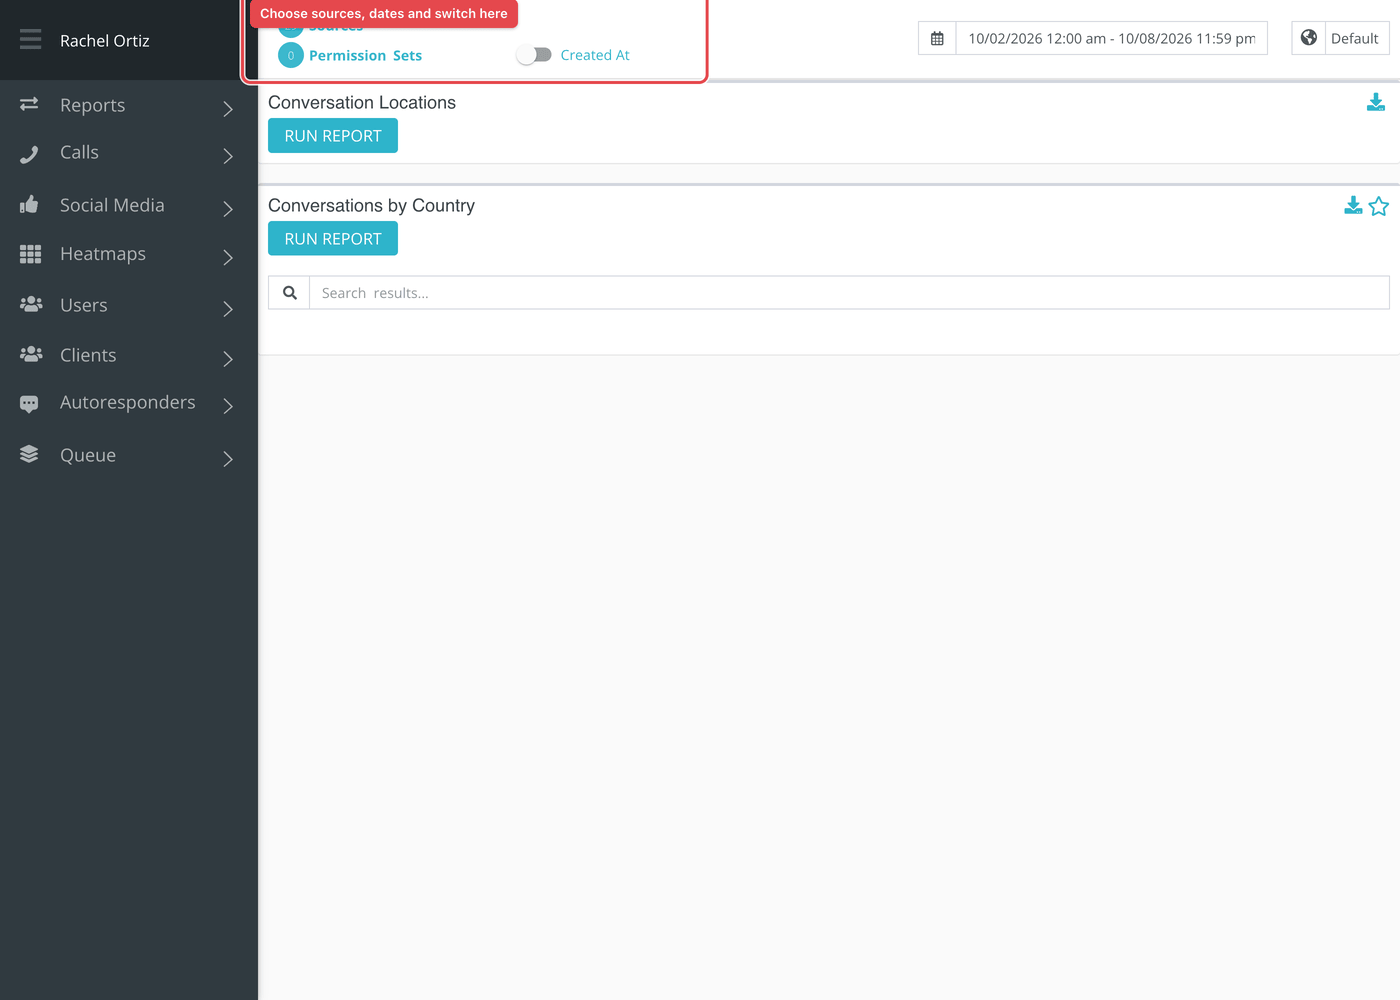Click the Heatmaps grid icon
The width and height of the screenshot is (1400, 1000).
click(x=30, y=254)
